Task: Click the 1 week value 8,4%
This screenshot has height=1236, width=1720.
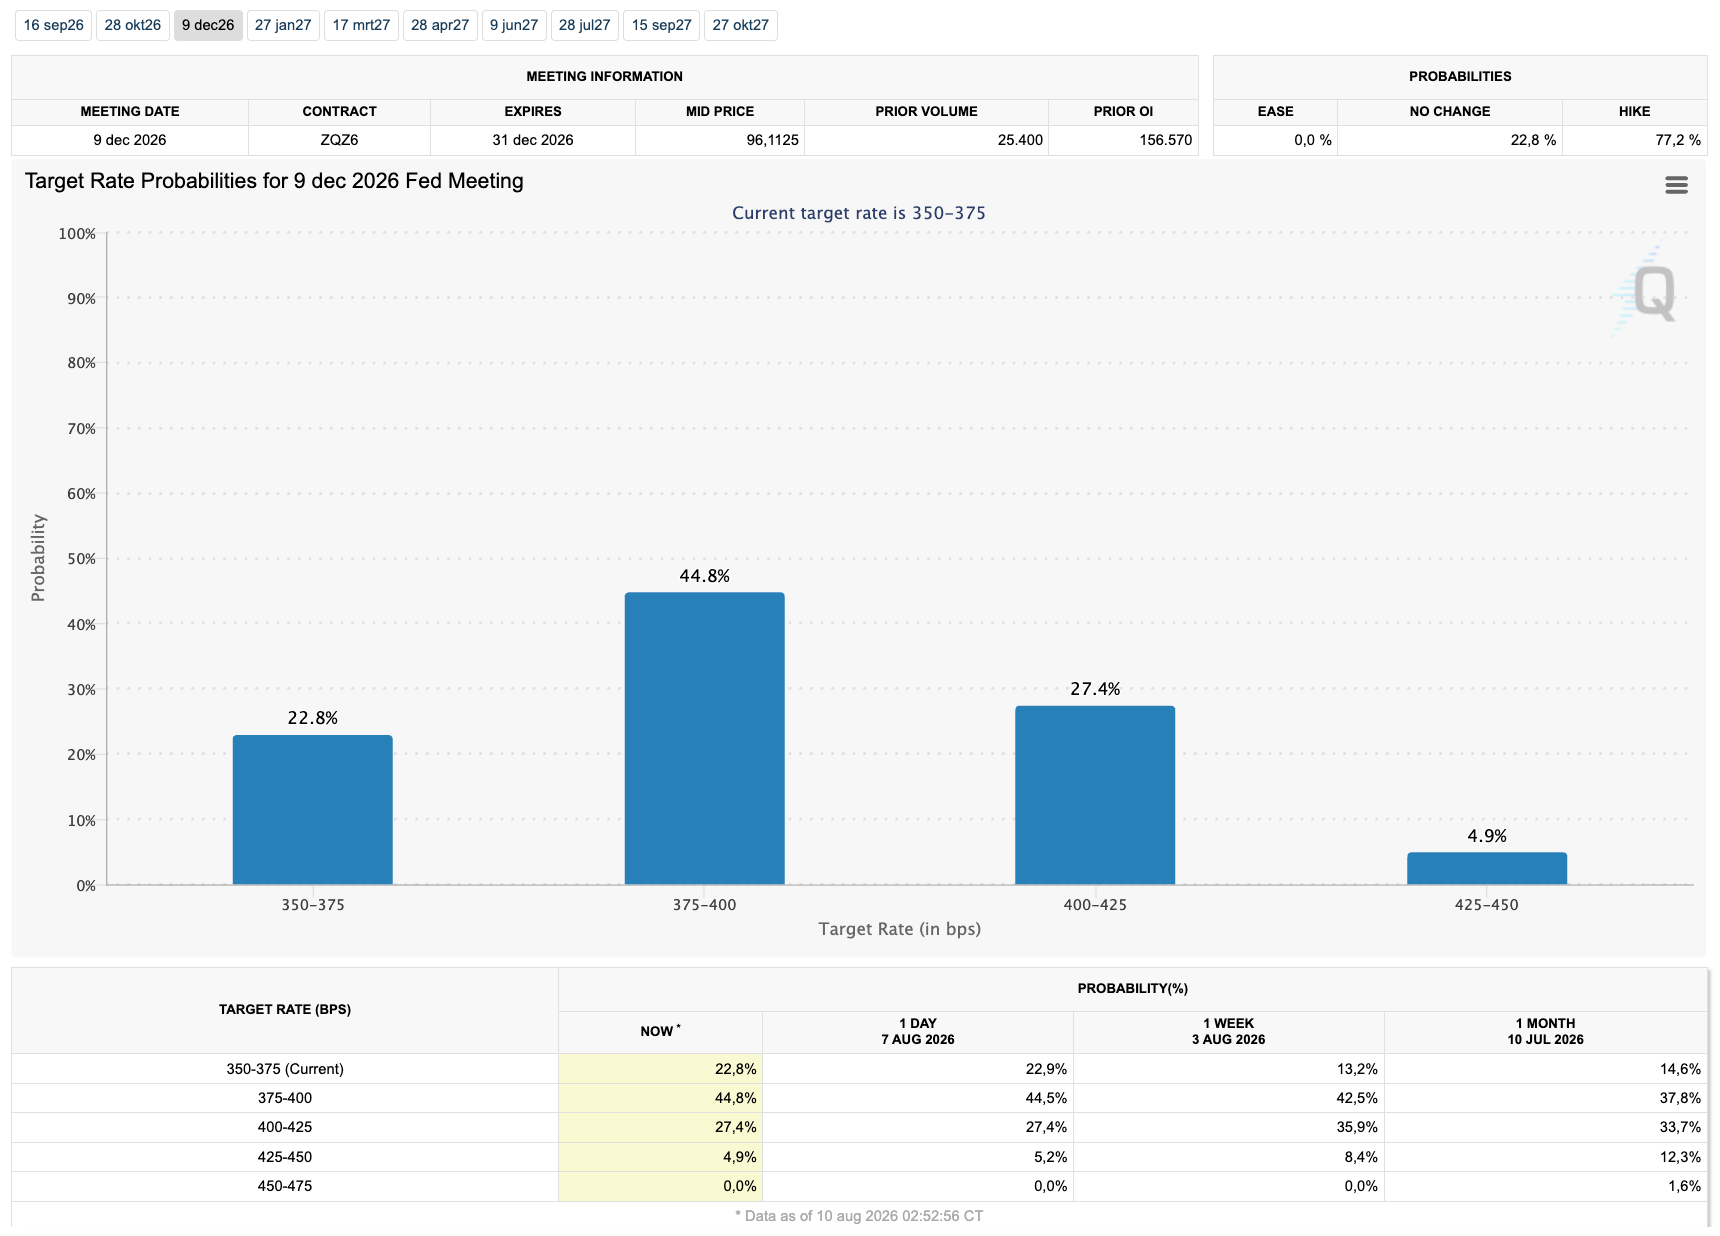Action: click(1361, 1157)
